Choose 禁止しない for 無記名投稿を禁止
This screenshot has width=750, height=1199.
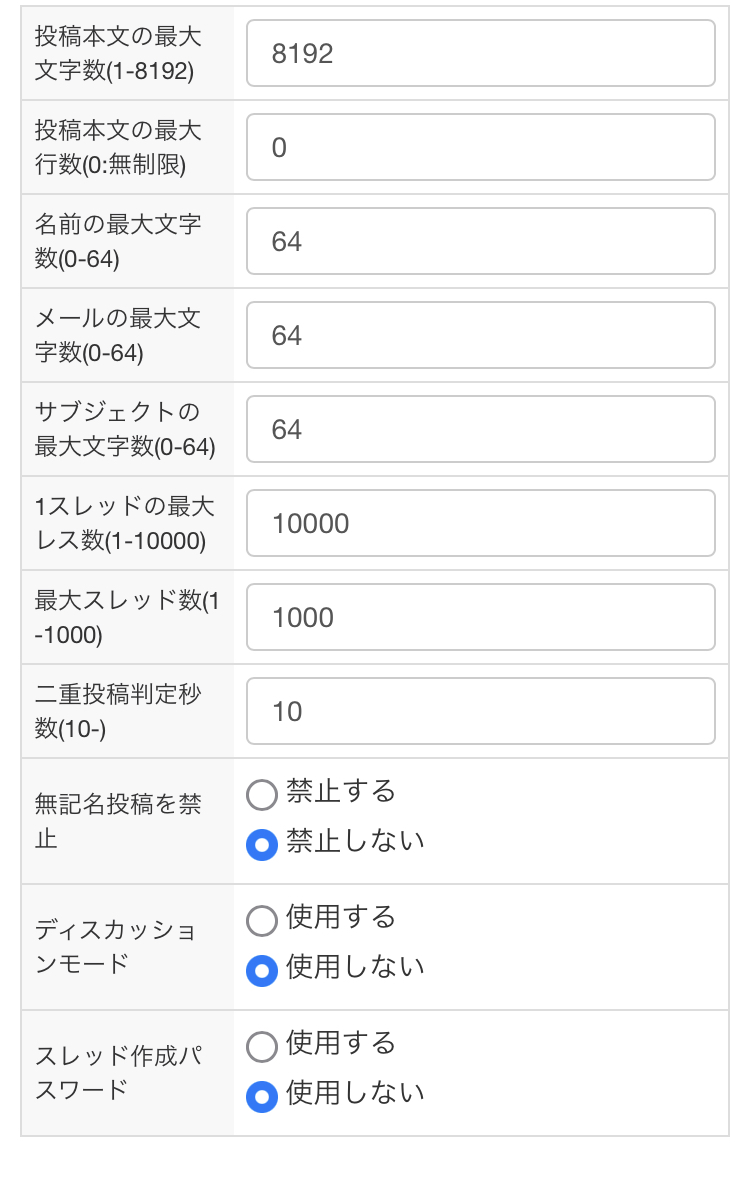point(262,846)
